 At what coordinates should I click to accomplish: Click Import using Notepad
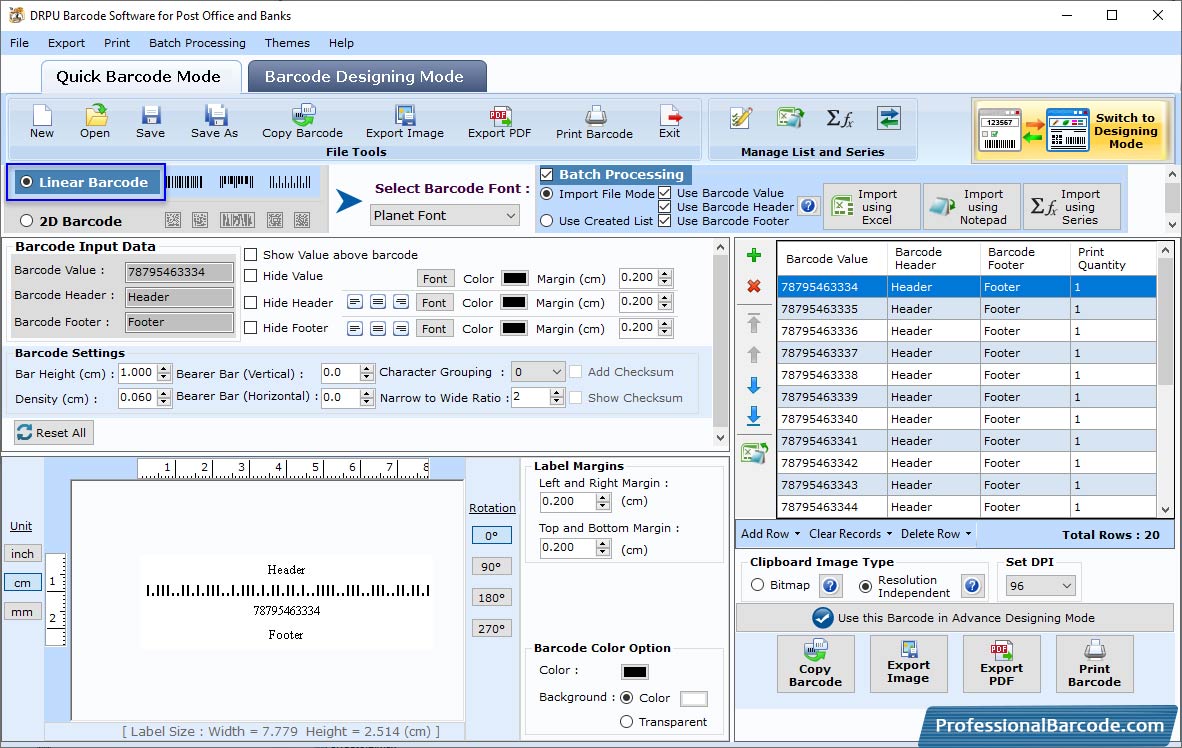coord(972,207)
